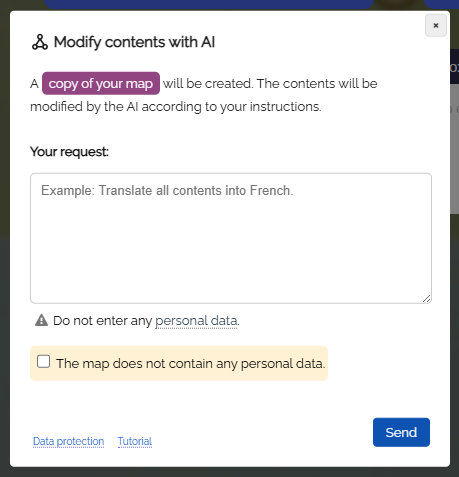Viewport: 459px width, 477px height.
Task: Check the no personal data checkbox
Action: pyautogui.click(x=44, y=362)
